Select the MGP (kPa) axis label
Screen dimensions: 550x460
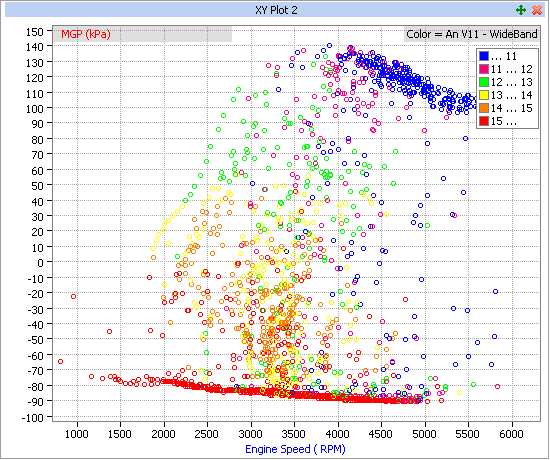(x=86, y=34)
